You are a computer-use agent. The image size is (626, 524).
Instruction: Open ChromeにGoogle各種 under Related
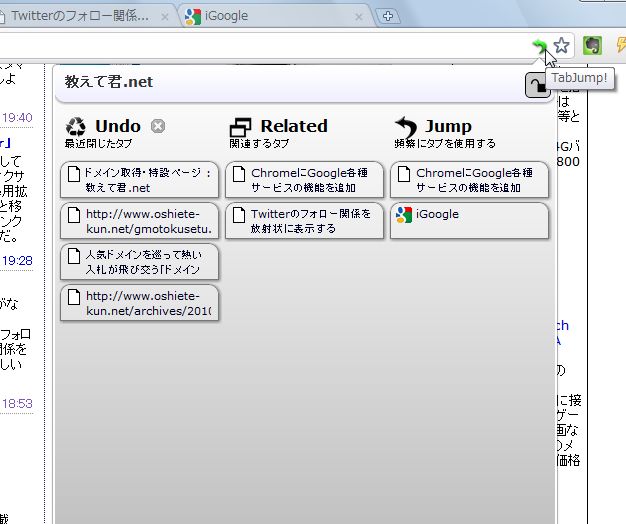pos(304,180)
